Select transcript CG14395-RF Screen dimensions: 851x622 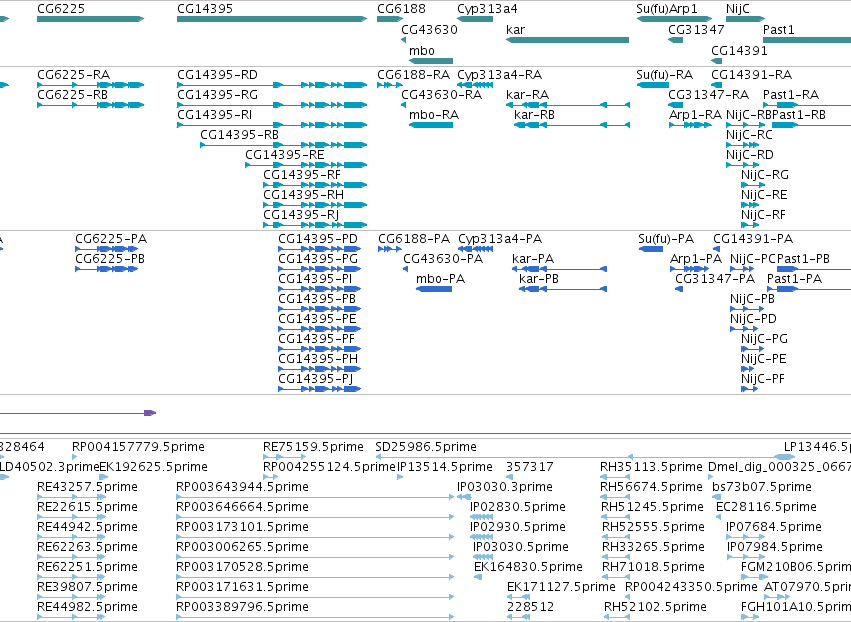click(x=302, y=175)
